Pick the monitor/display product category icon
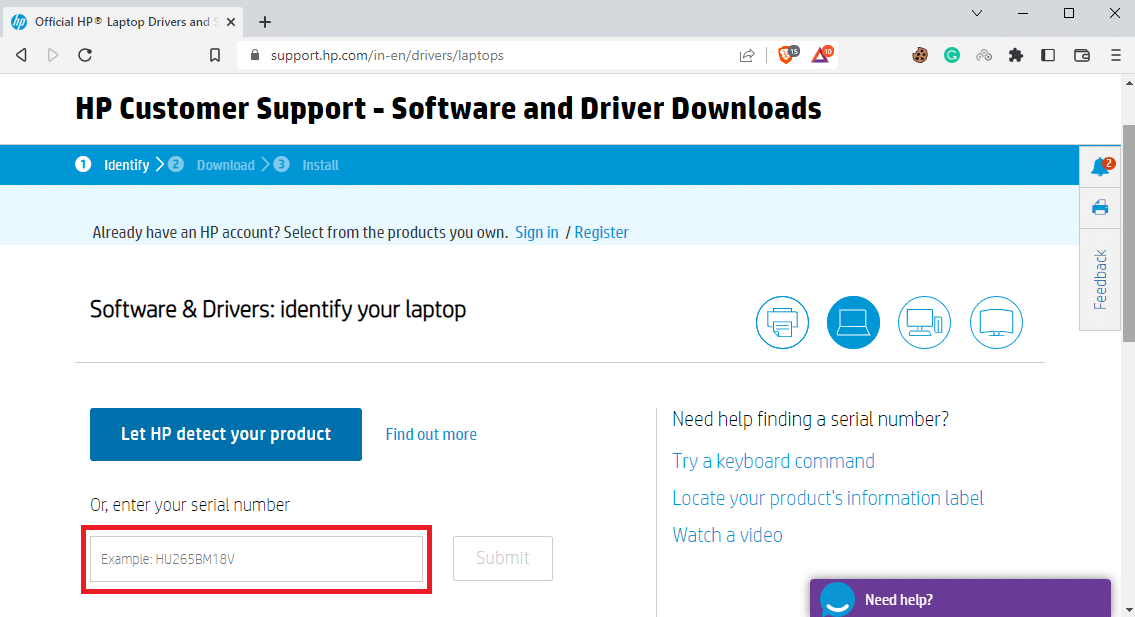This screenshot has height=617, width=1135. 996,322
